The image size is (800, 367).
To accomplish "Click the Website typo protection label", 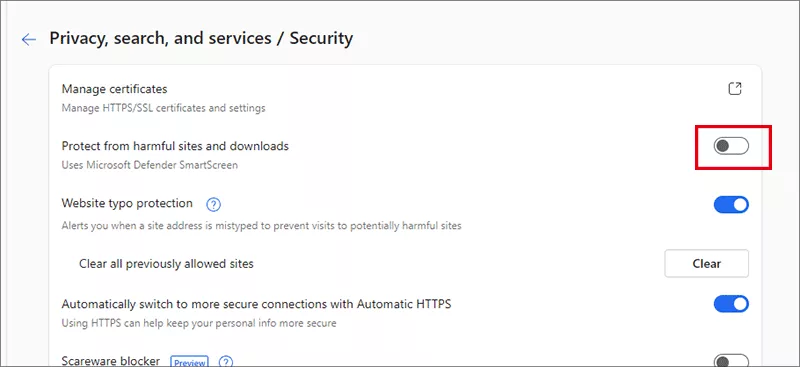I will pyautogui.click(x=127, y=203).
